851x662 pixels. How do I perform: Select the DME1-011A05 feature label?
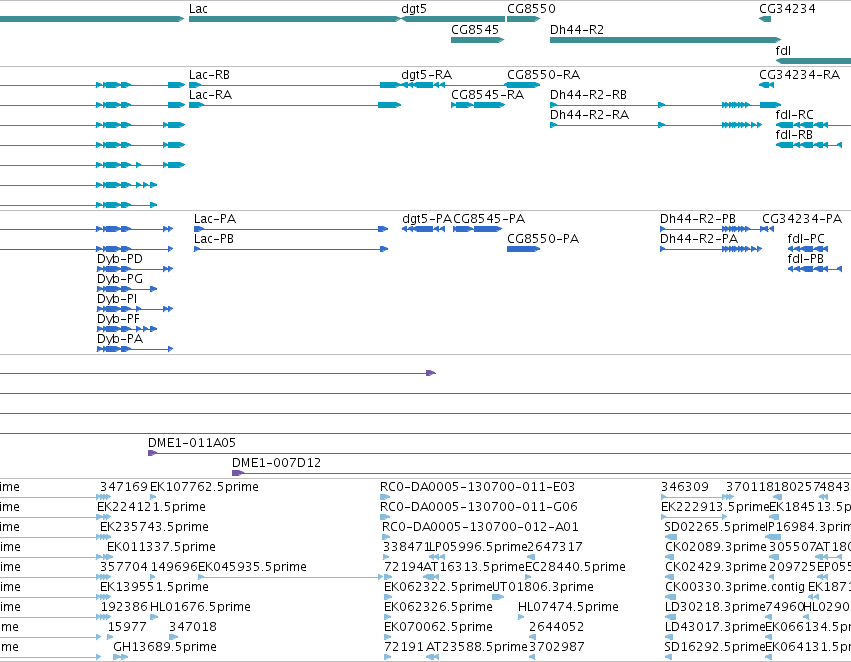[x=192, y=443]
